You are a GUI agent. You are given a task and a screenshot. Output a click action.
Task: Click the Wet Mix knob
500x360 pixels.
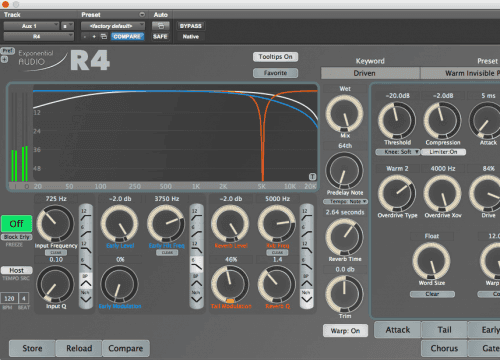click(x=344, y=113)
